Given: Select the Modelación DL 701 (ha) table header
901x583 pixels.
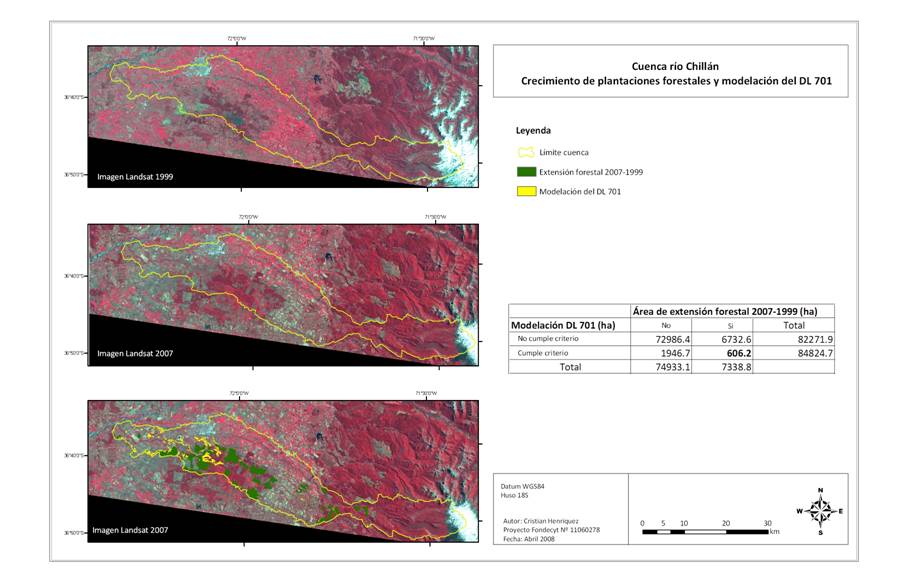Looking at the screenshot, I should click(564, 325).
